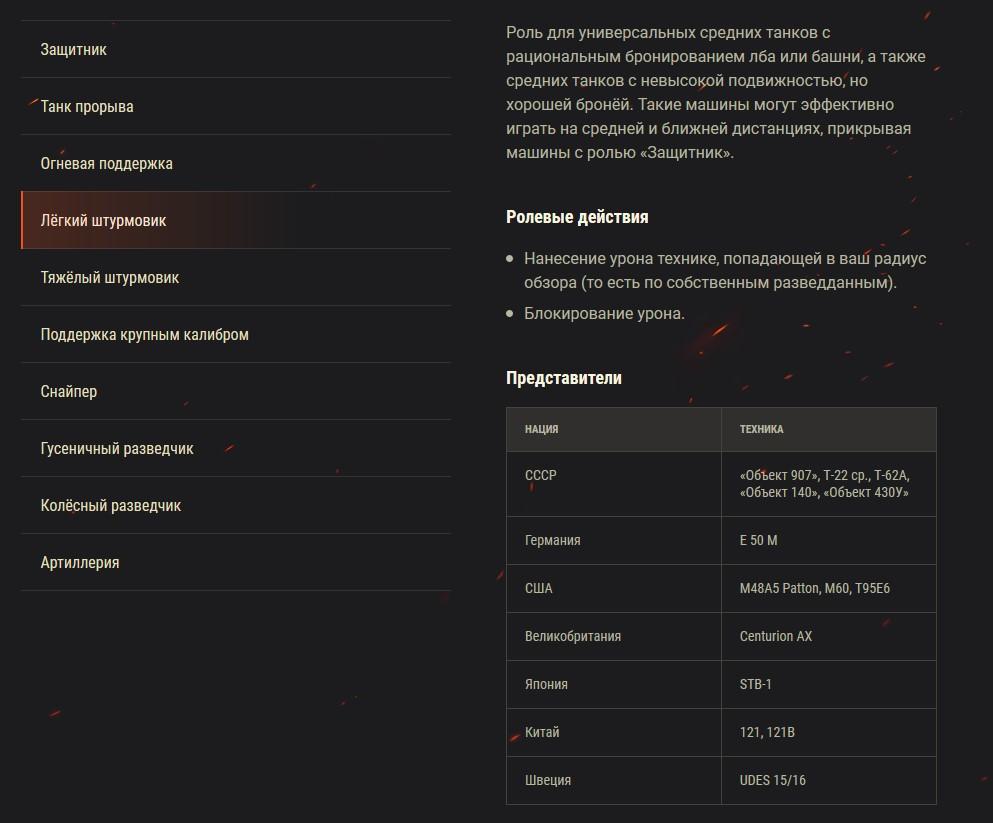This screenshot has width=993, height=823.
Task: Select the Танк прорыва menu item
Action: point(87,106)
